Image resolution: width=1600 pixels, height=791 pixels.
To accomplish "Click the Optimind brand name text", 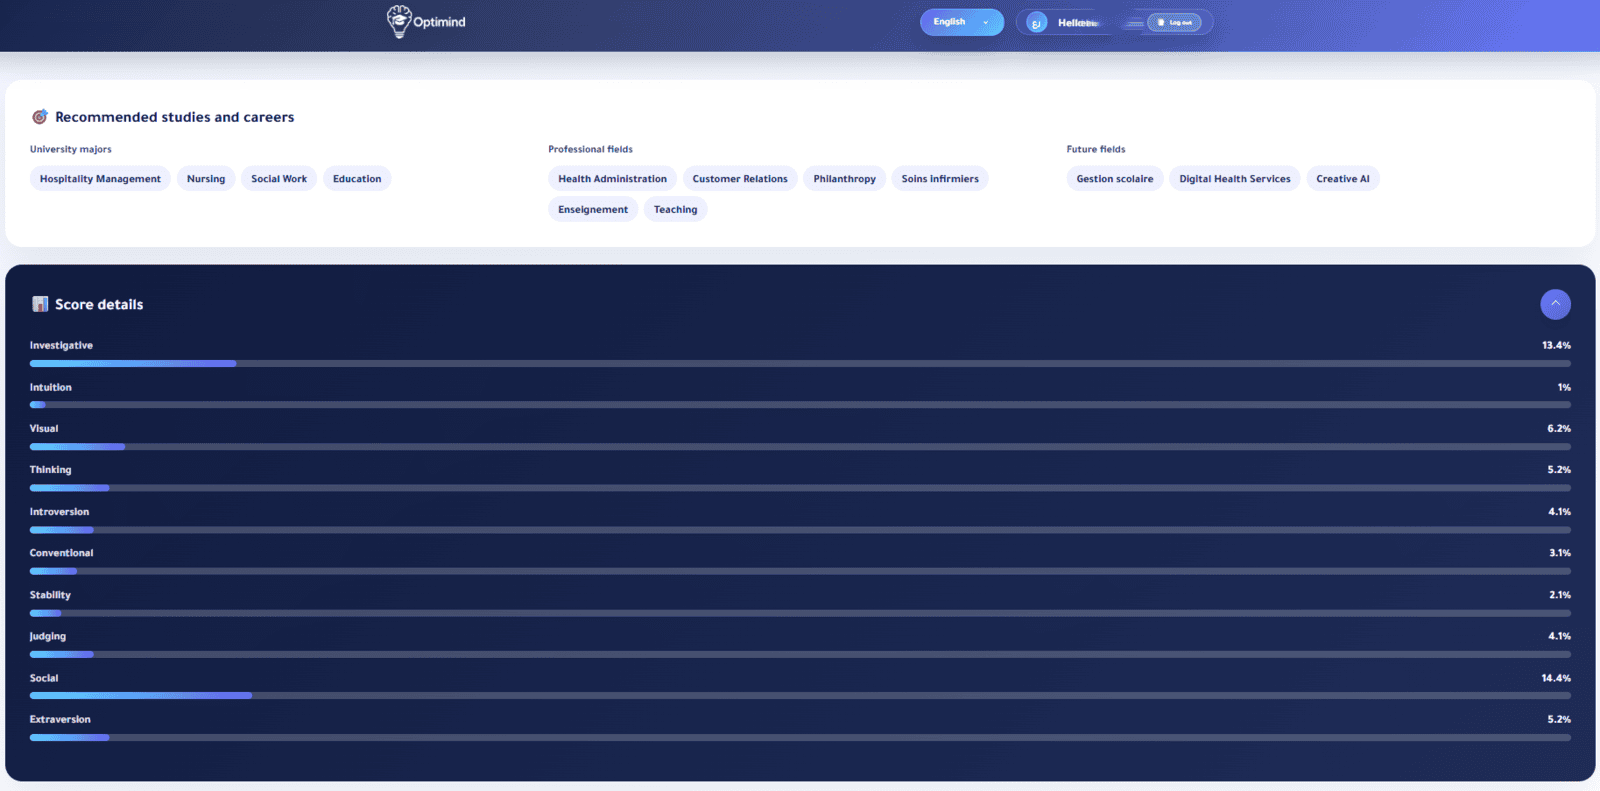I will (x=440, y=22).
